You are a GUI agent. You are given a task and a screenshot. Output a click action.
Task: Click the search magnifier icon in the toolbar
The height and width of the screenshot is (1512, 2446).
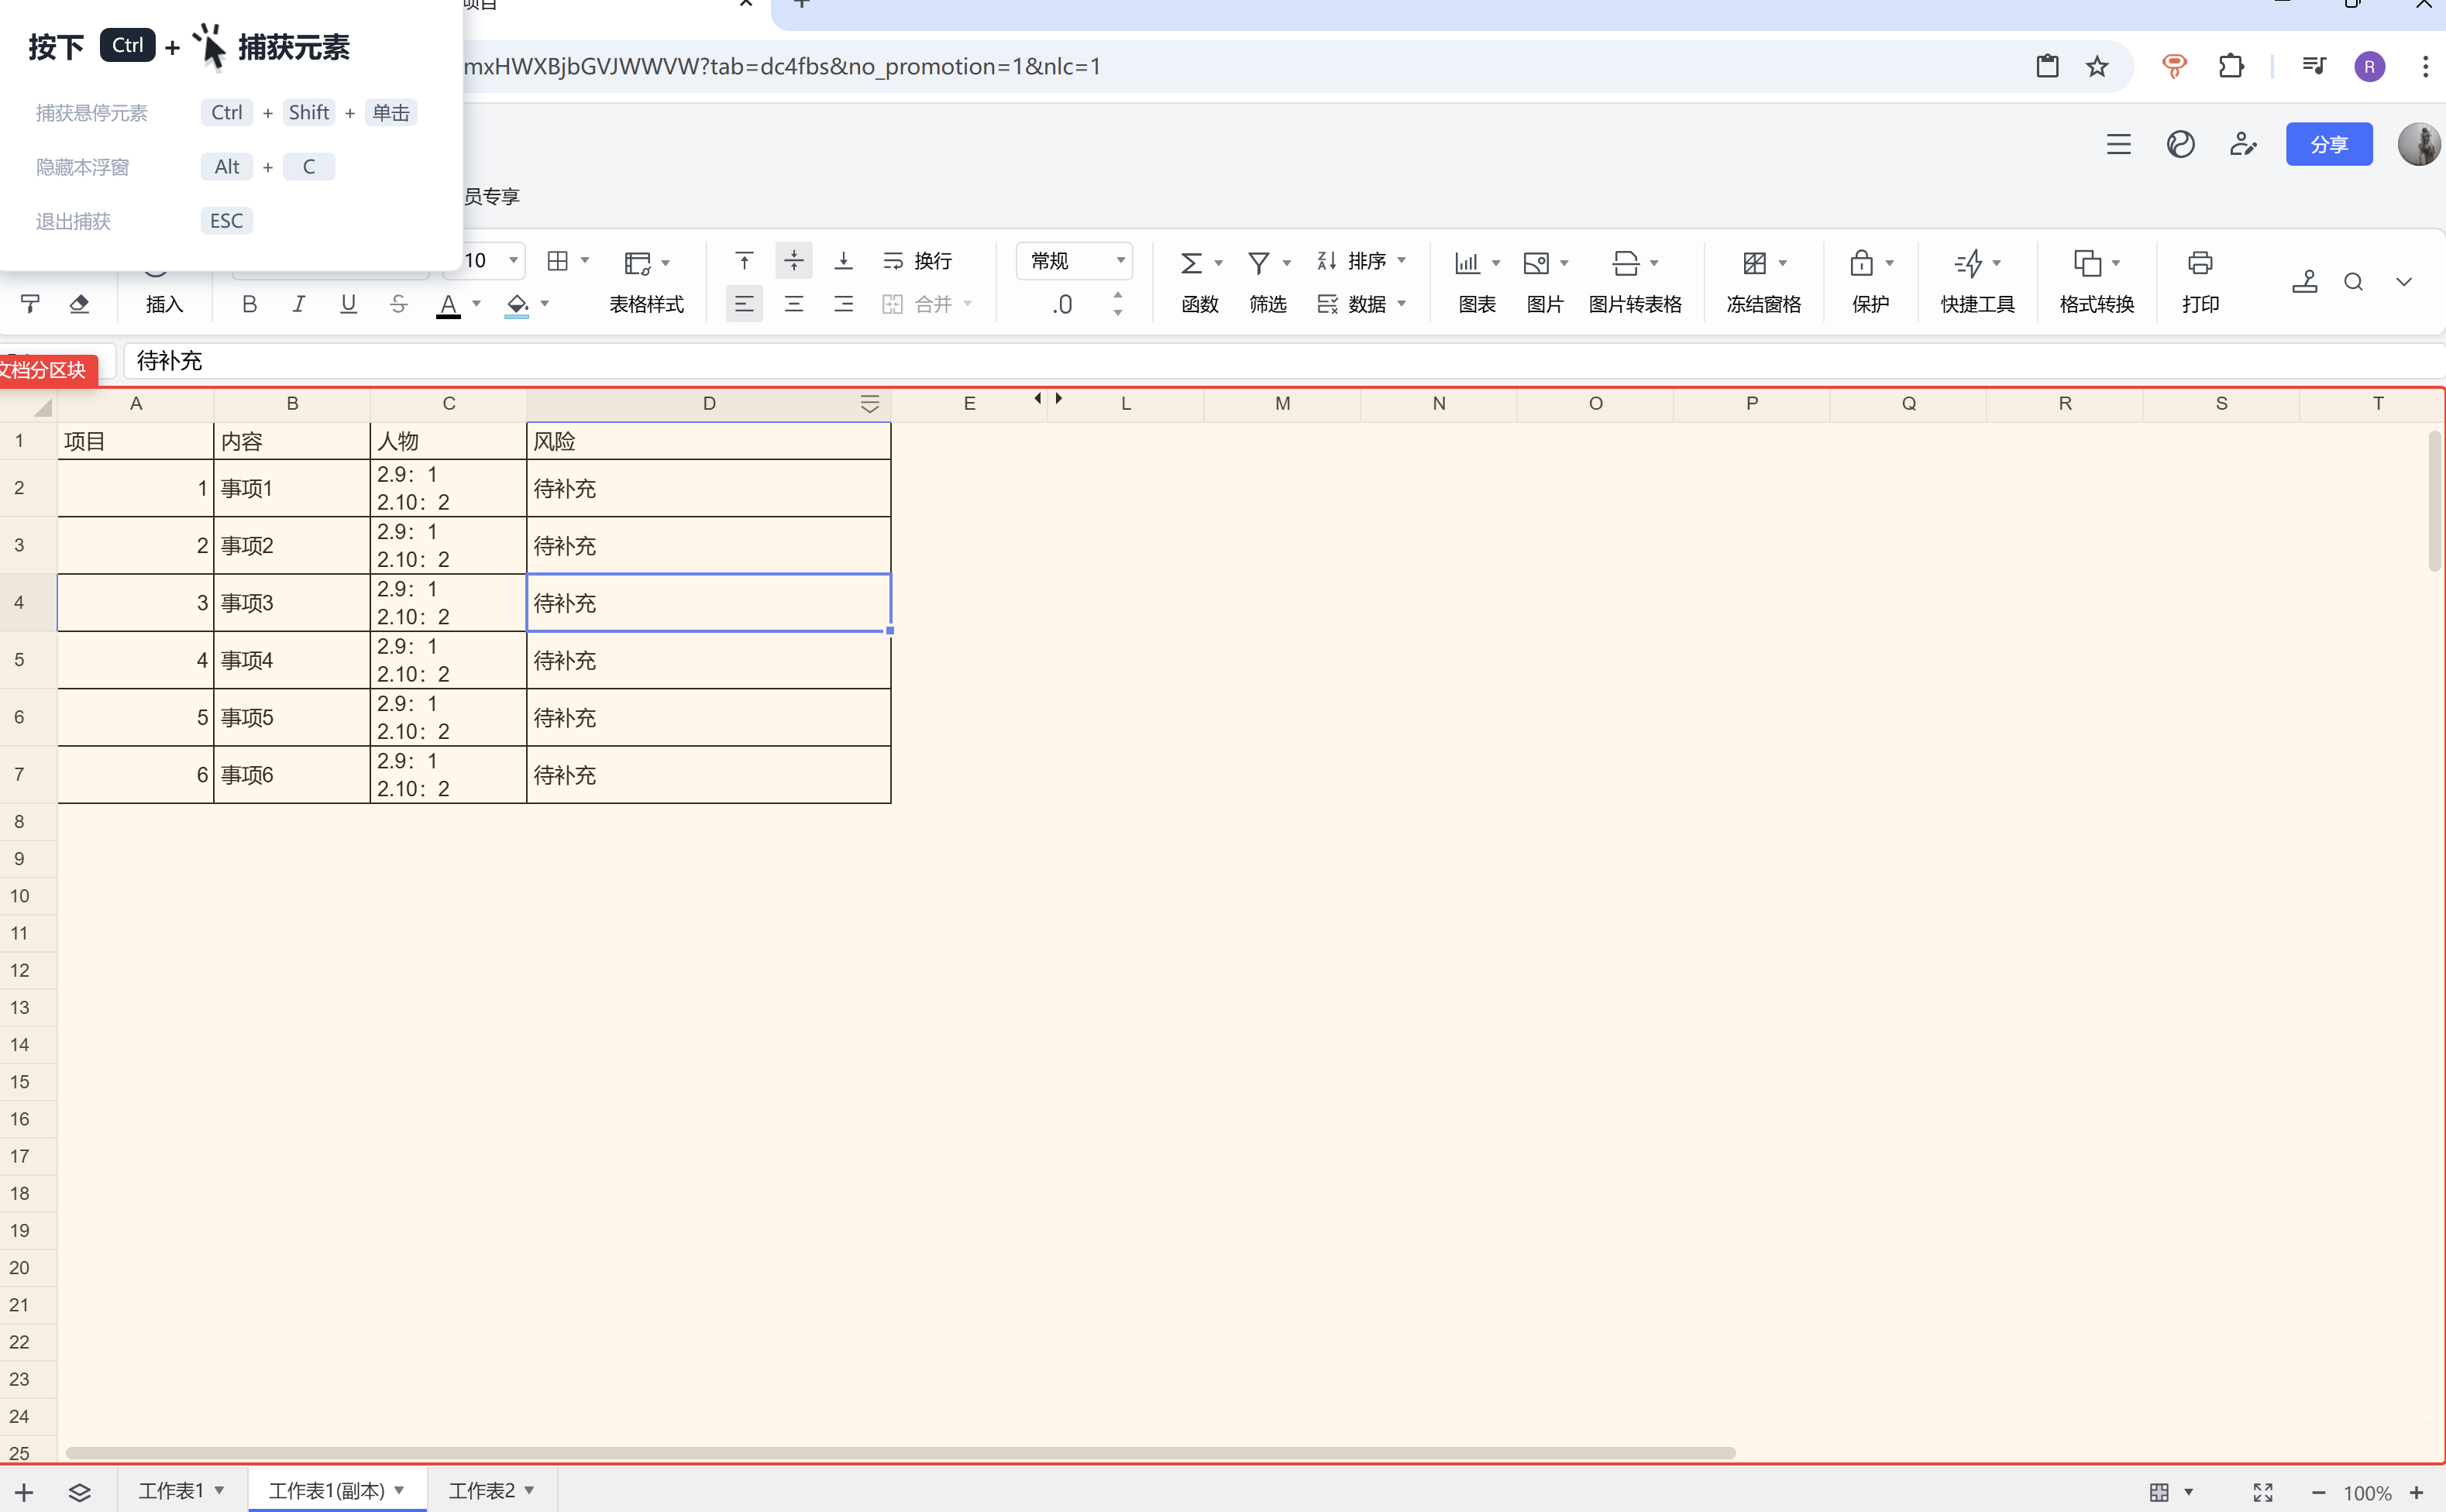[2353, 282]
